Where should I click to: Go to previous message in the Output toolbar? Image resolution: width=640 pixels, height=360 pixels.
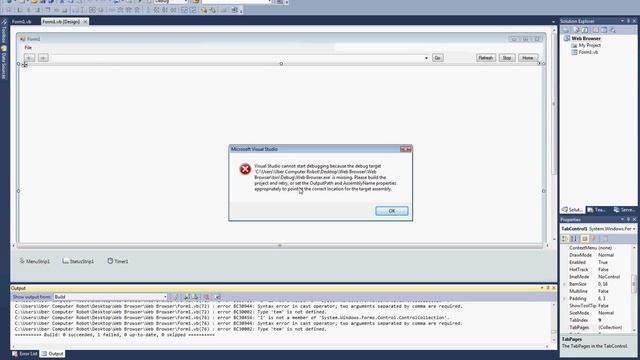point(187,297)
